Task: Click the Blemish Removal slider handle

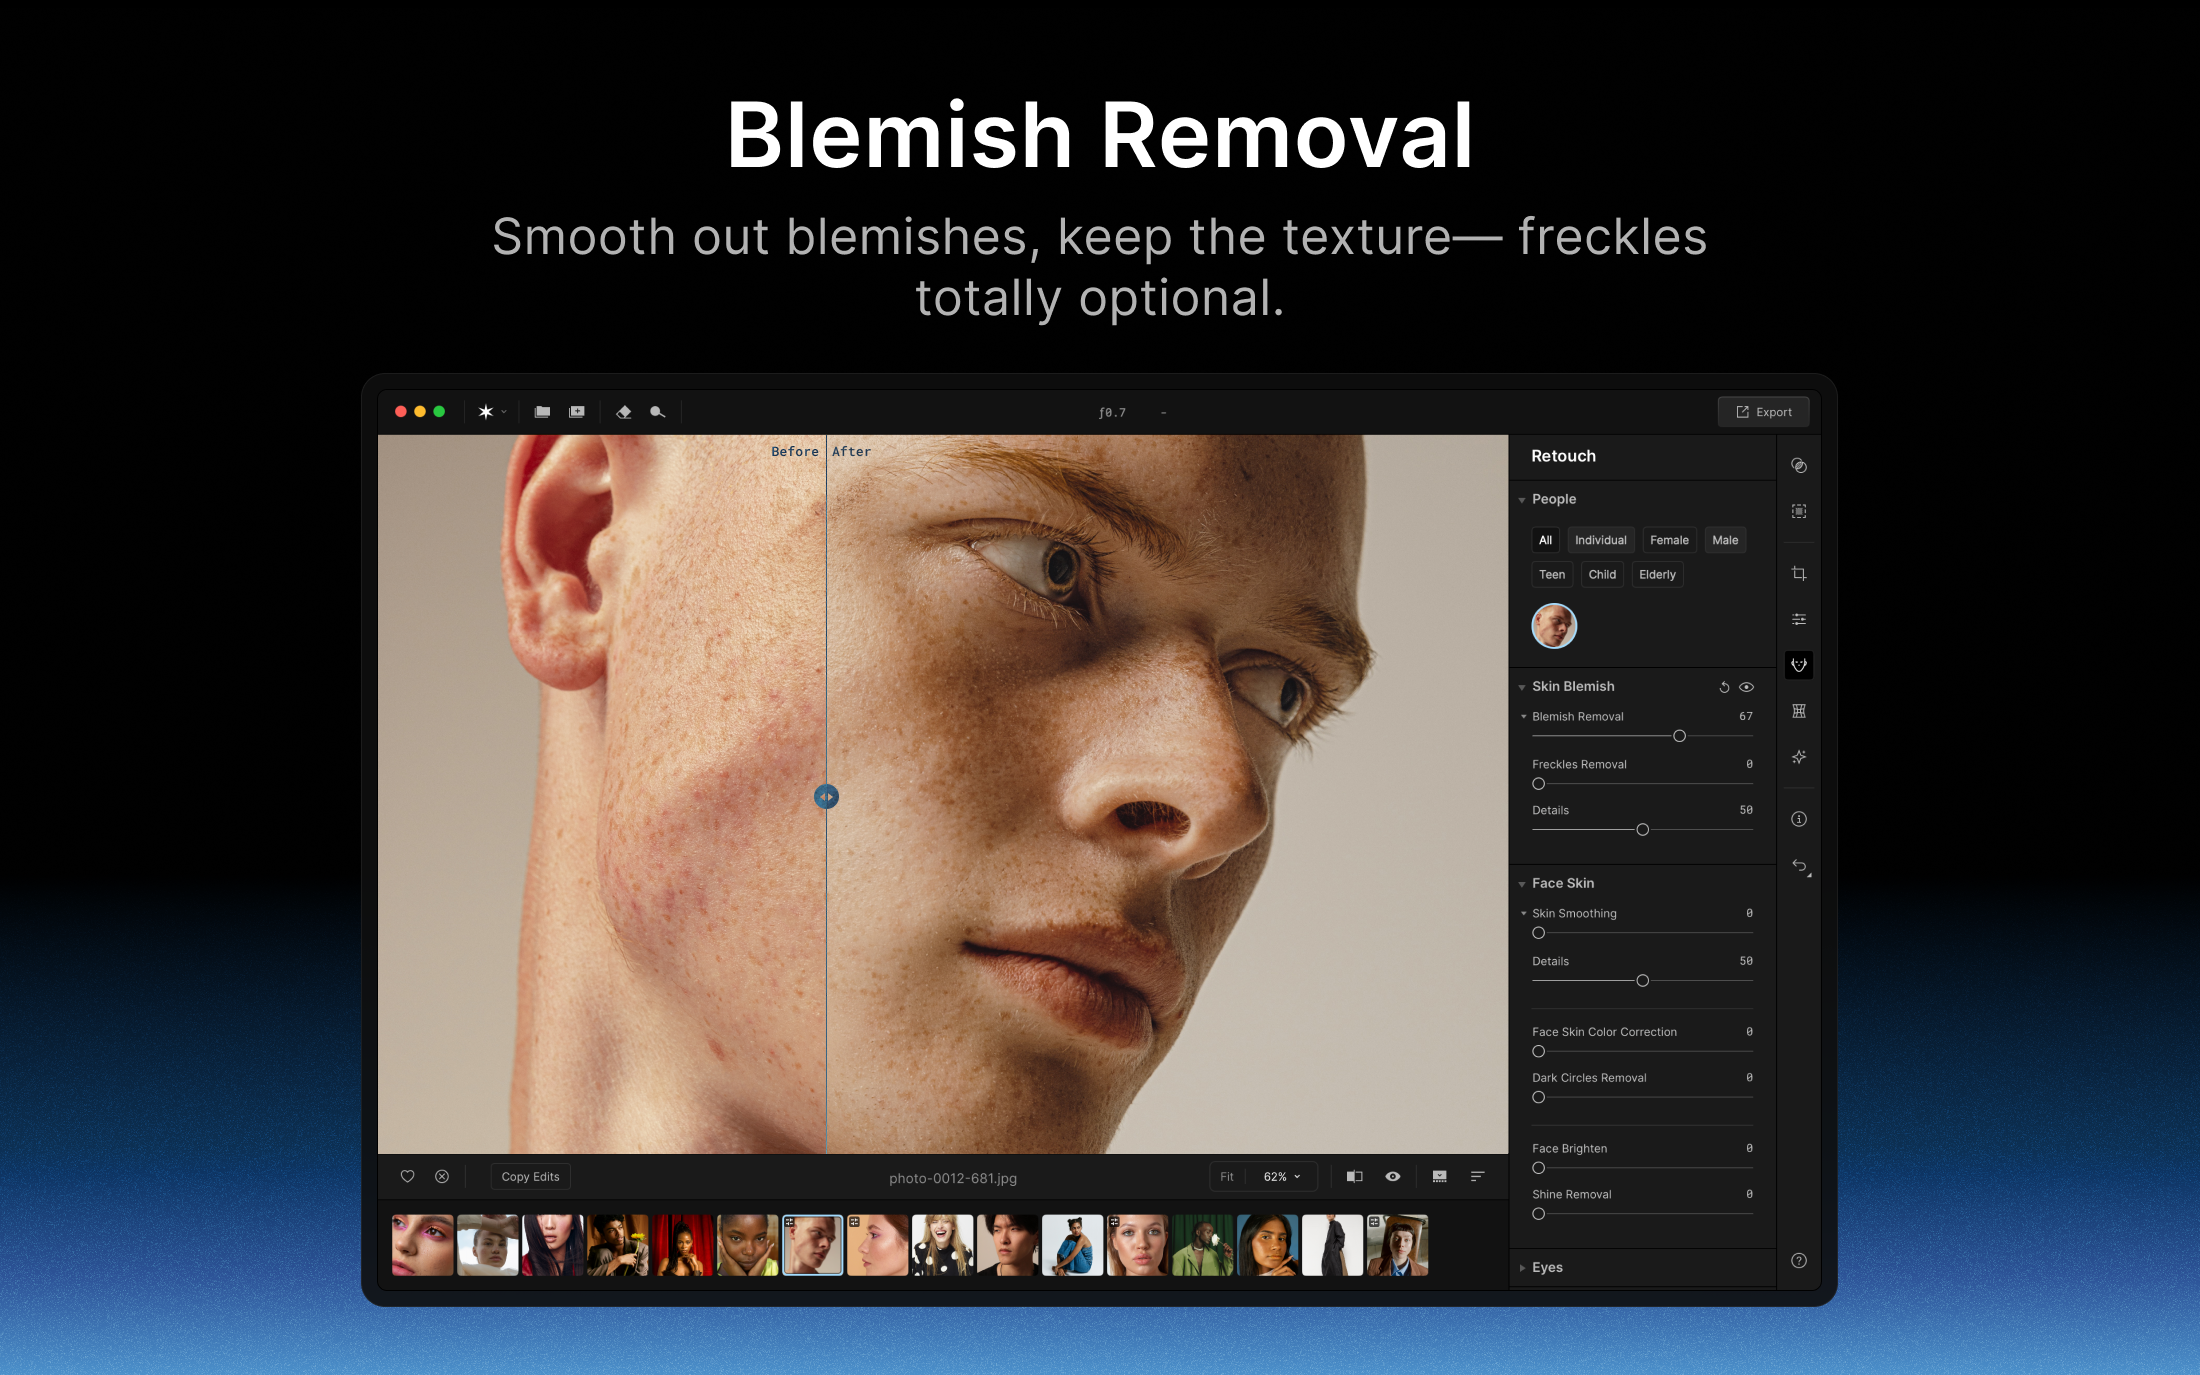Action: point(1680,736)
